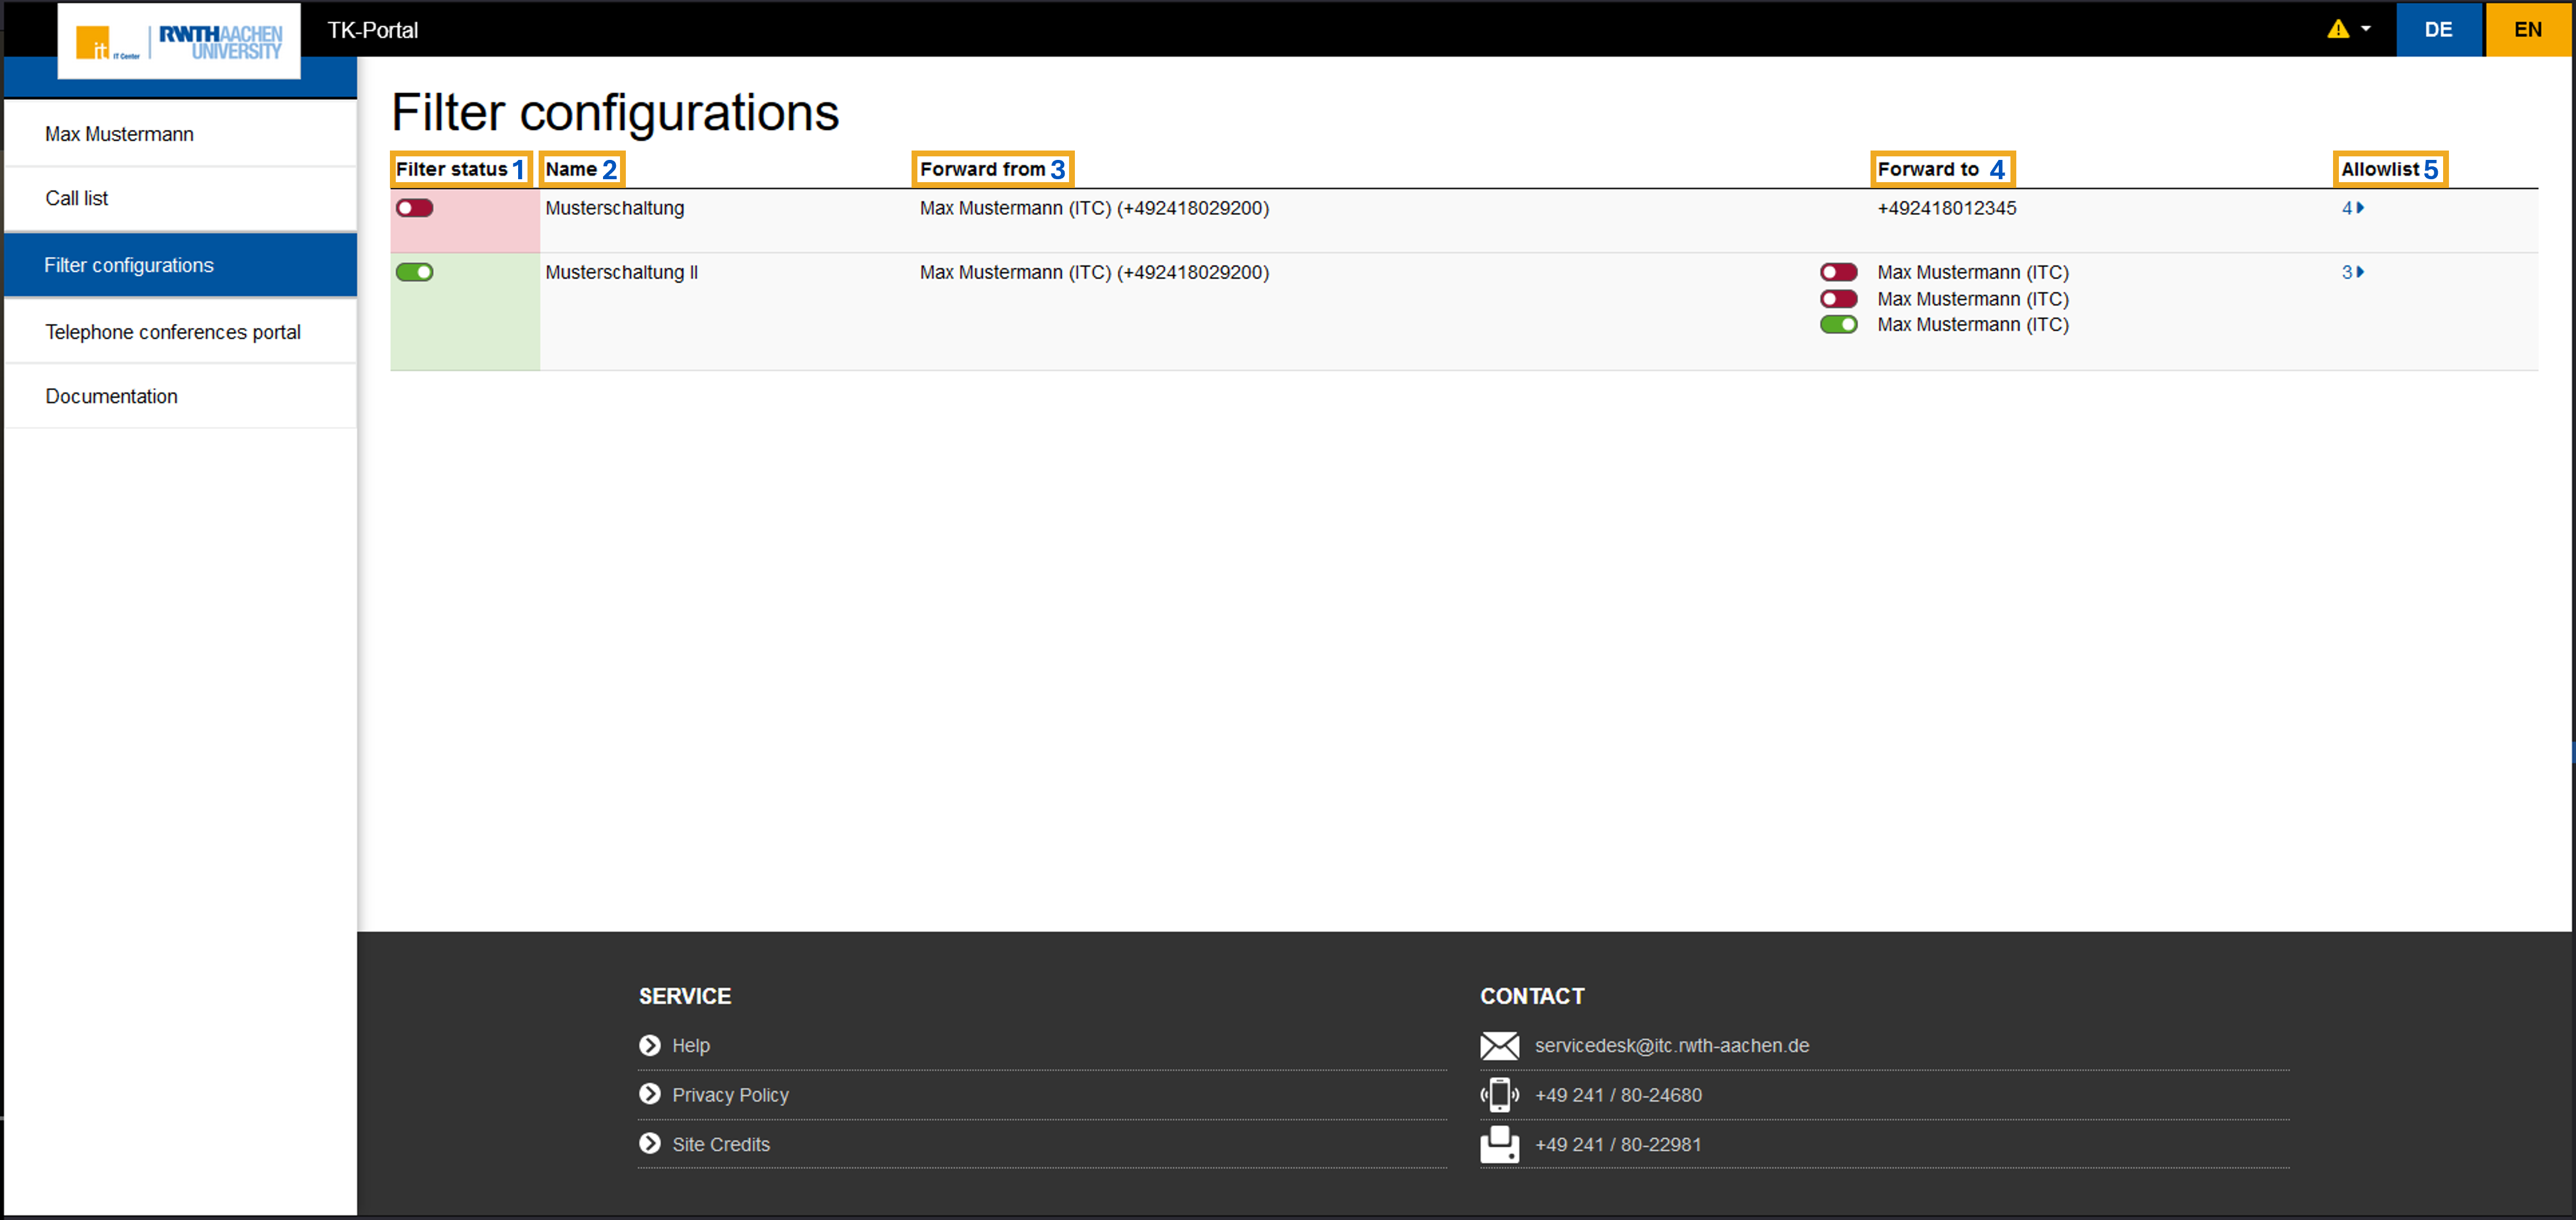The width and height of the screenshot is (2576, 1220).
Task: Click the mobile phone icon in footer
Action: (x=1499, y=1095)
